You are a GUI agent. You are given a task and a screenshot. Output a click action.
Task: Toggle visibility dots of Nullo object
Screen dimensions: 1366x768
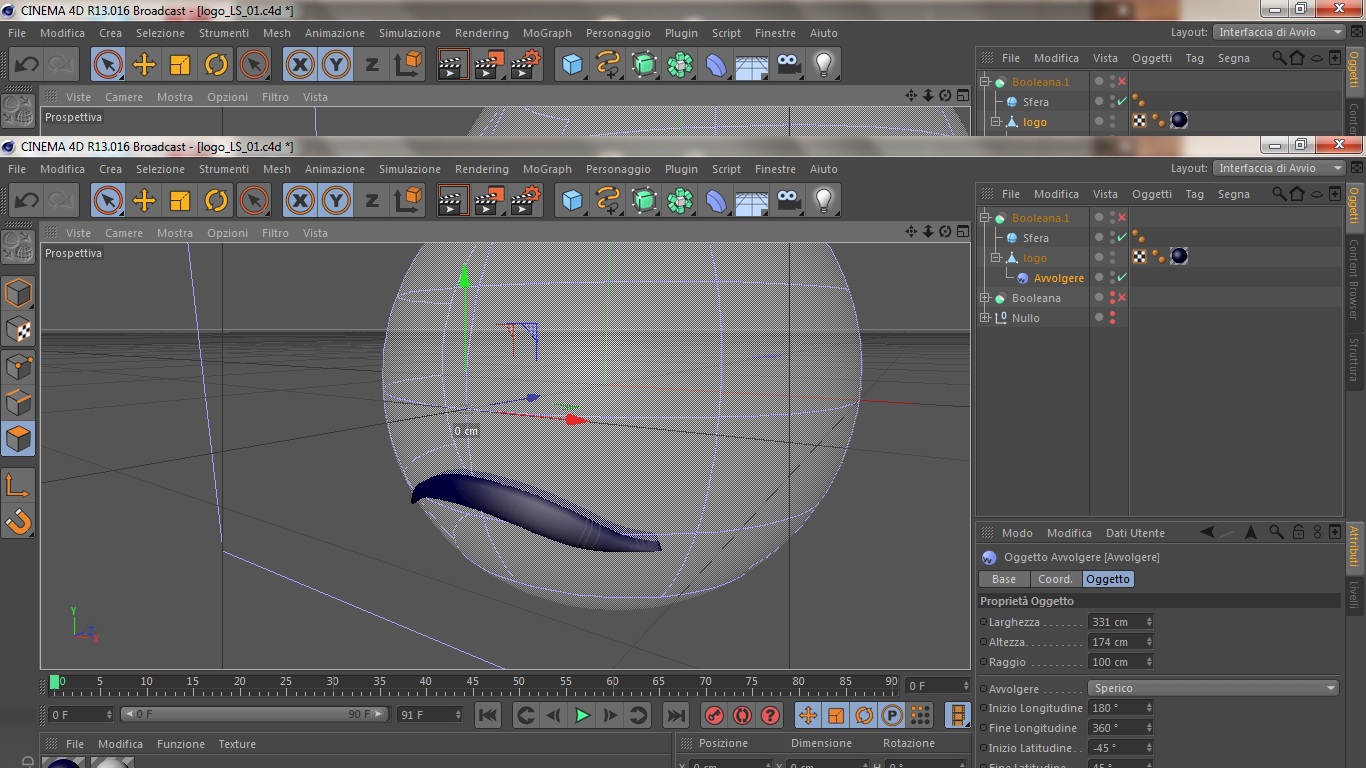pos(1112,318)
